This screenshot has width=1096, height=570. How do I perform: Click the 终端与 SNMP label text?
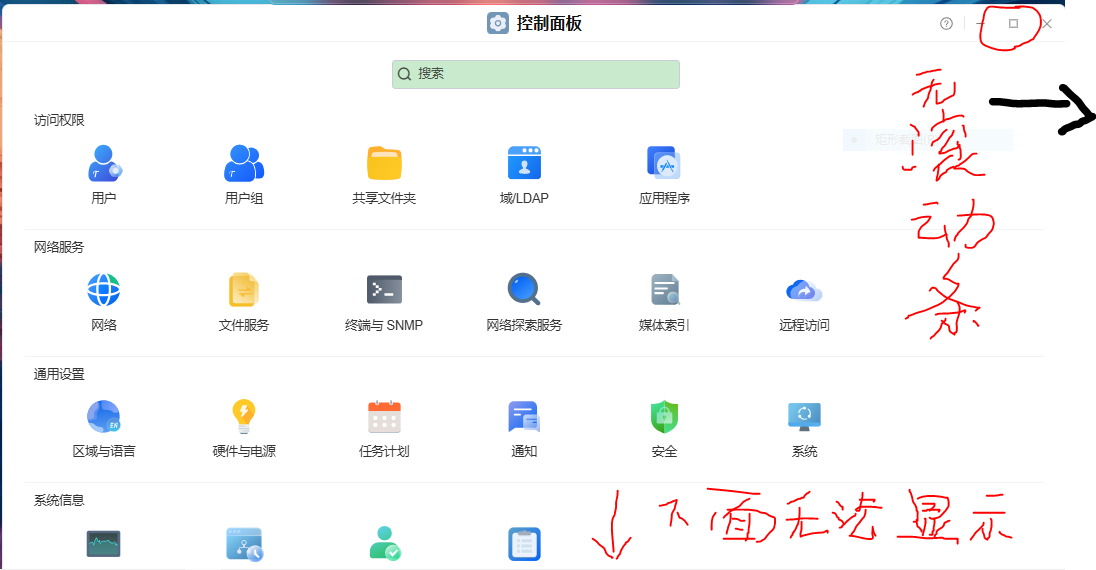click(x=384, y=325)
